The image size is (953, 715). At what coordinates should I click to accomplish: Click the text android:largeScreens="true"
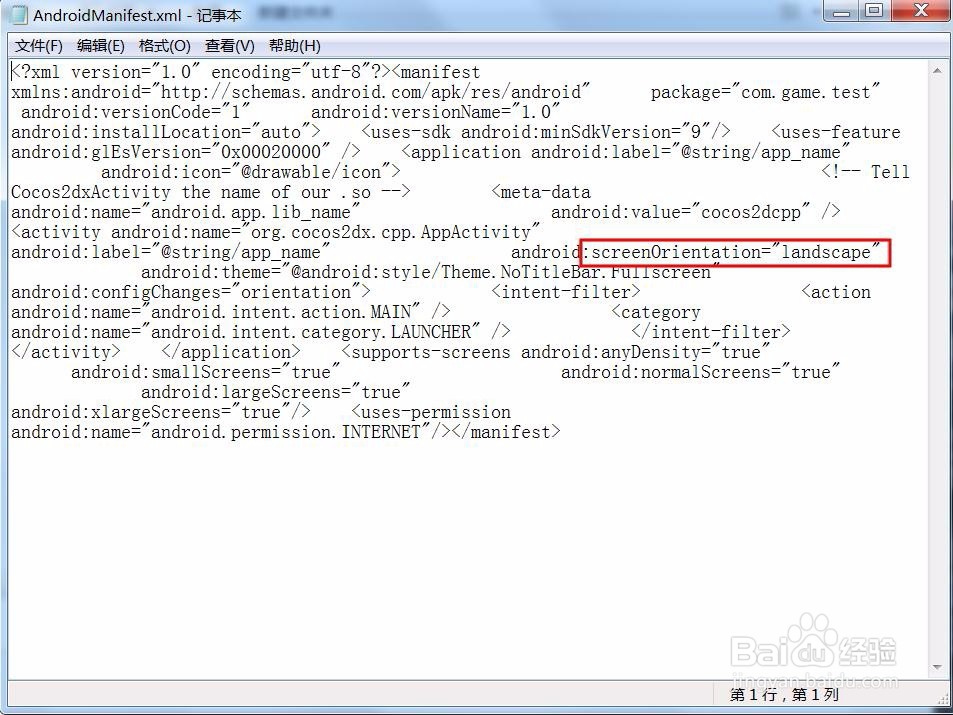coord(275,393)
